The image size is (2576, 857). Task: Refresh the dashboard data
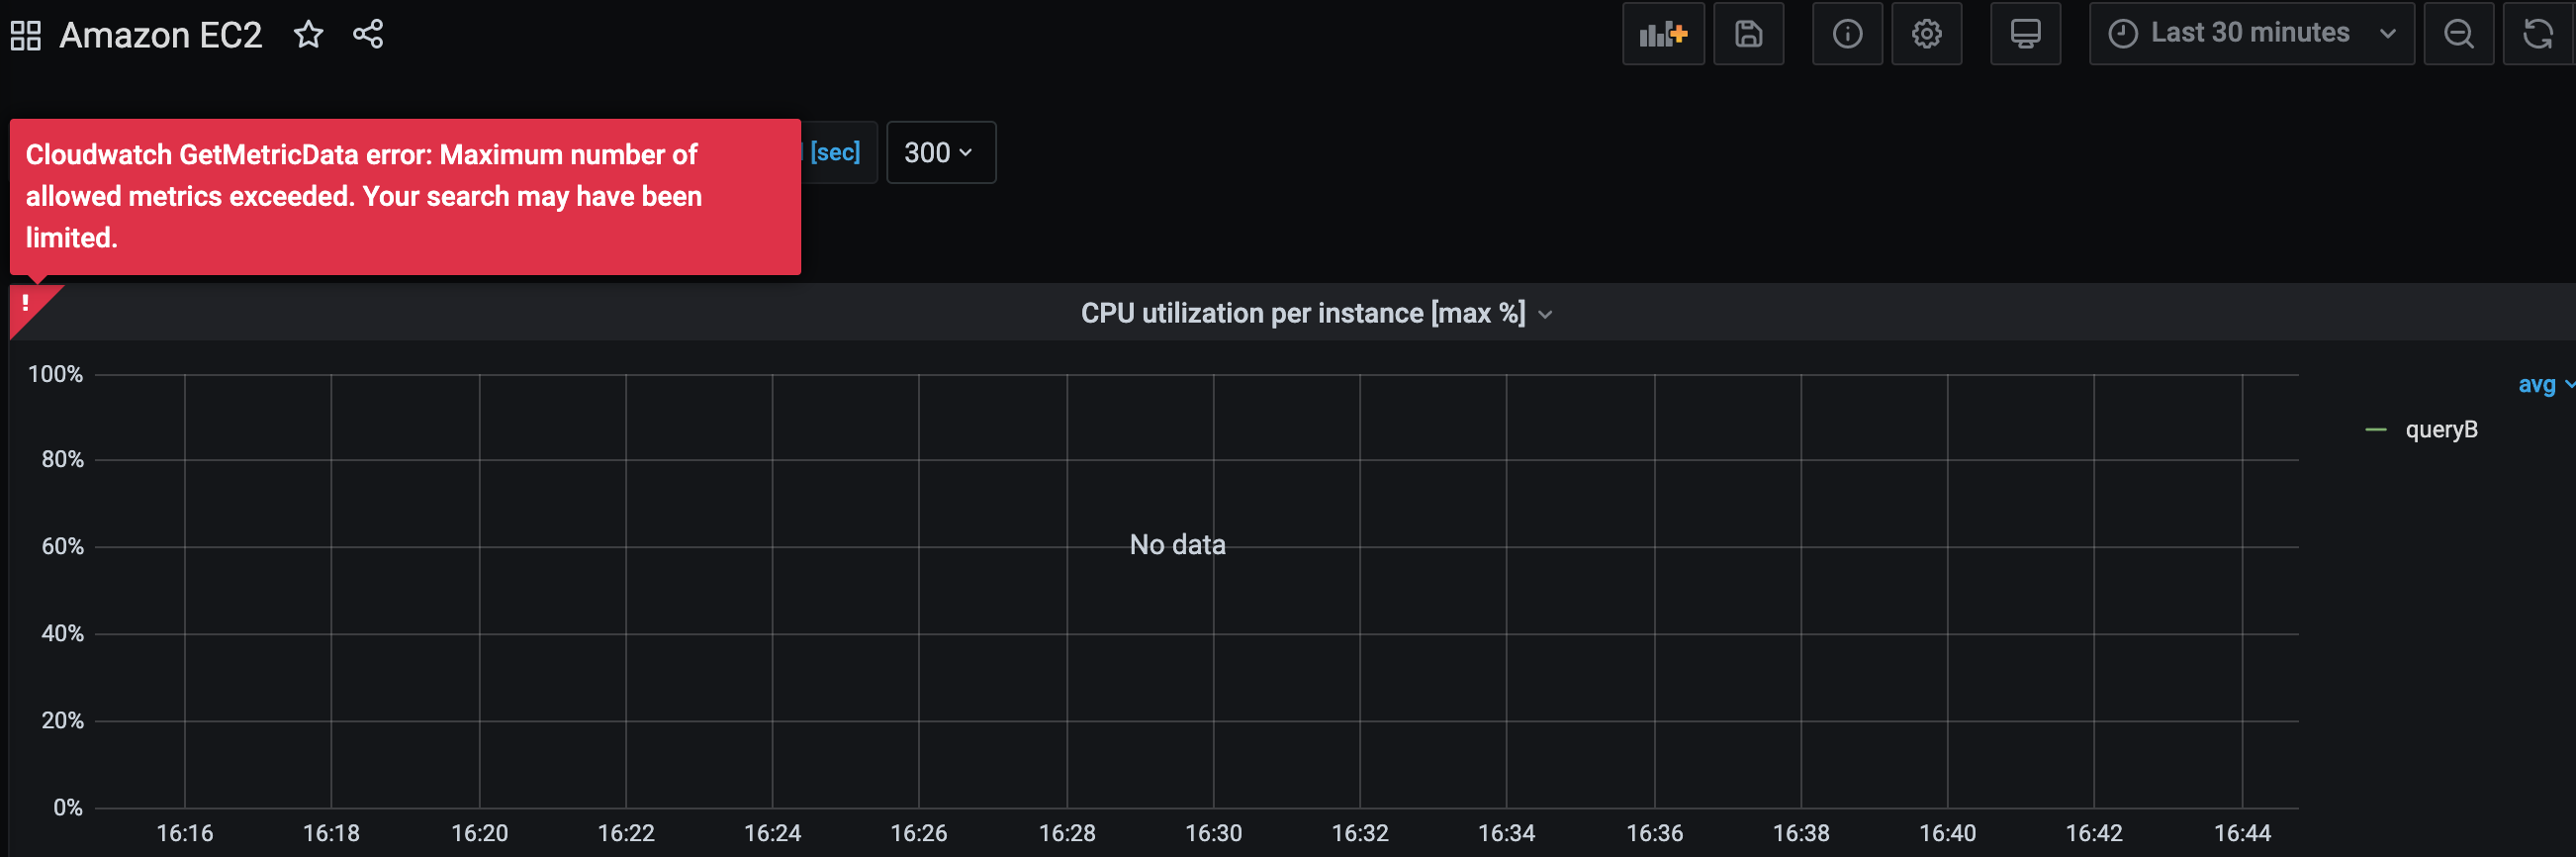2538,33
